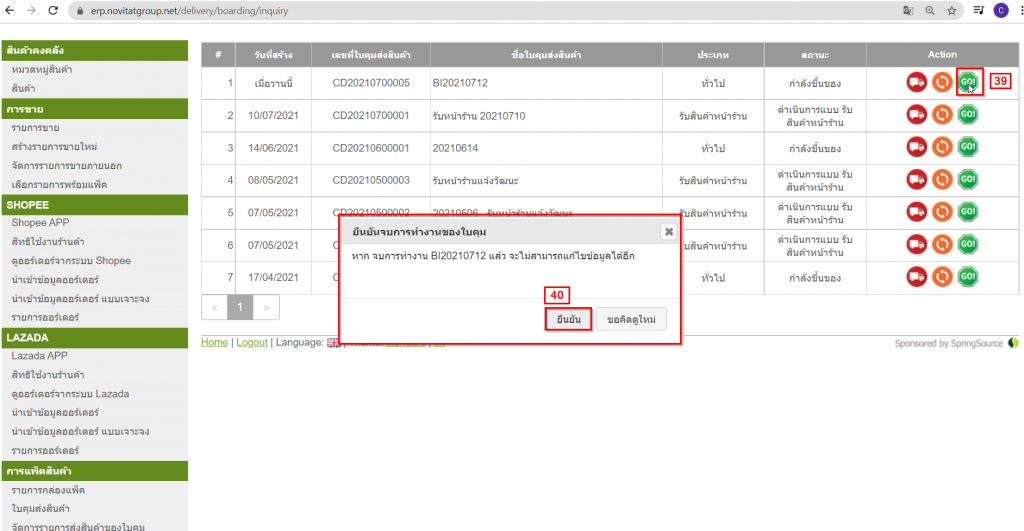
Task: Bookmark this page with the star icon
Action: [x=953, y=10]
